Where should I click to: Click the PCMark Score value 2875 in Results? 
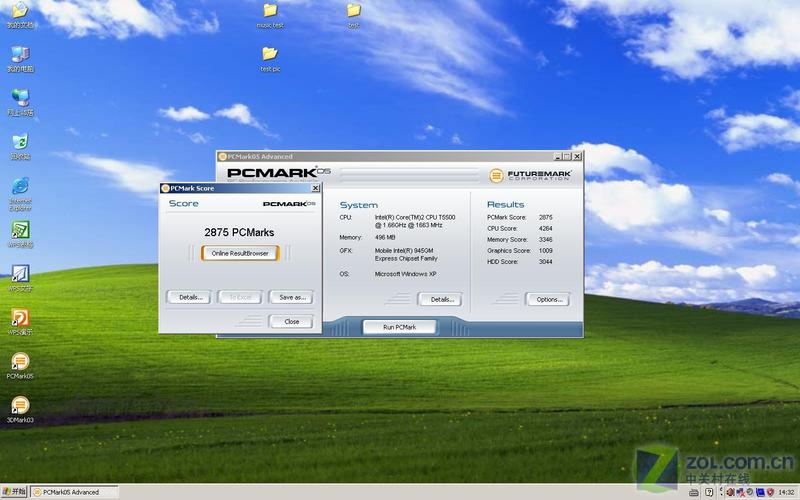pyautogui.click(x=545, y=217)
